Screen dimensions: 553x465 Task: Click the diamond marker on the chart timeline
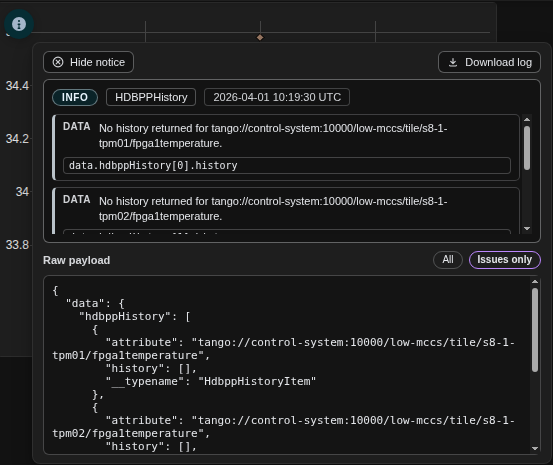point(260,37)
